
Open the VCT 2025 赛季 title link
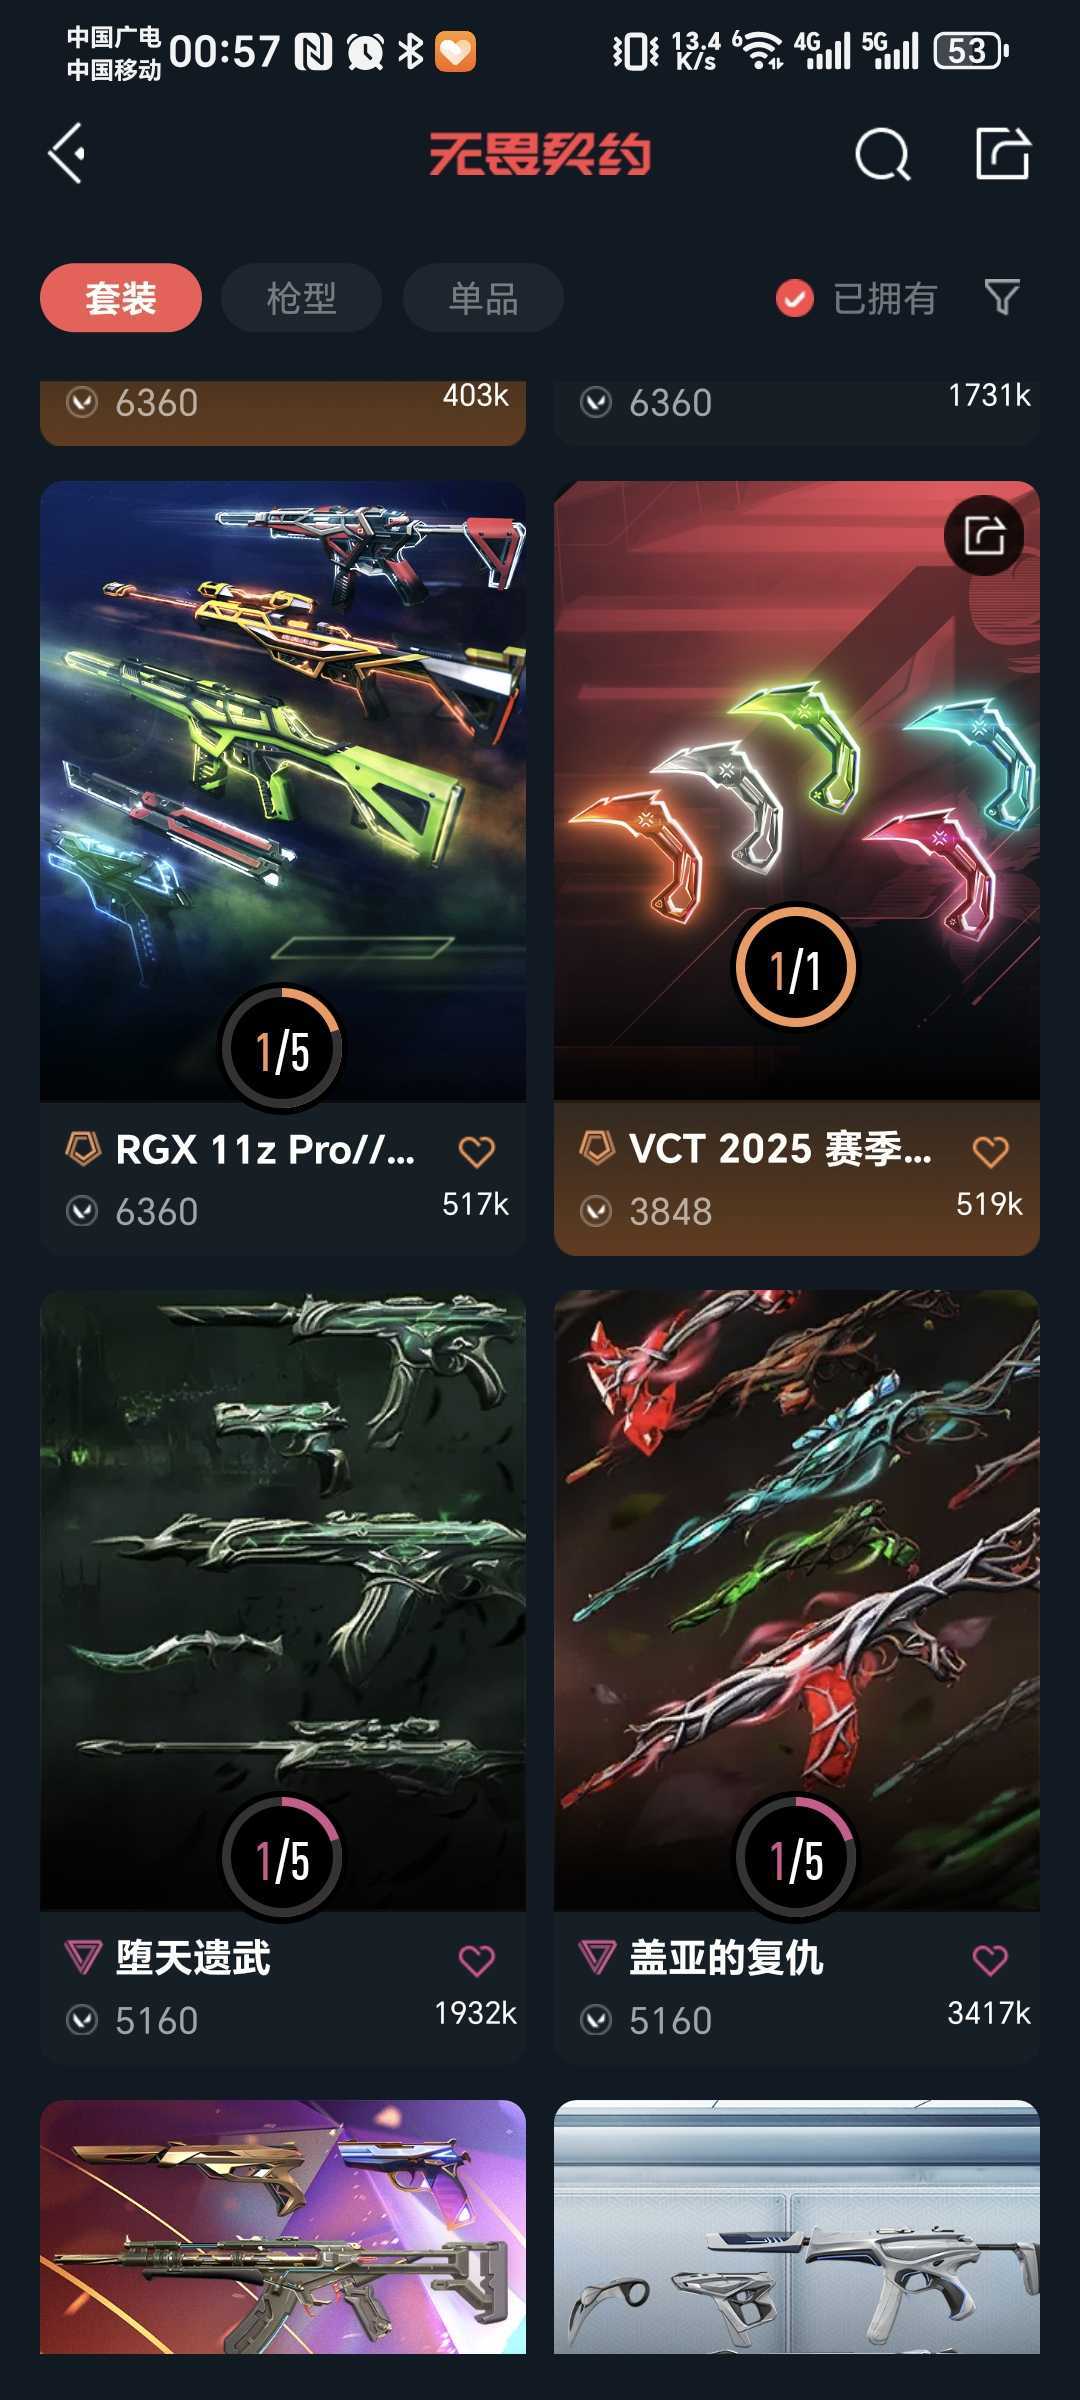780,1149
